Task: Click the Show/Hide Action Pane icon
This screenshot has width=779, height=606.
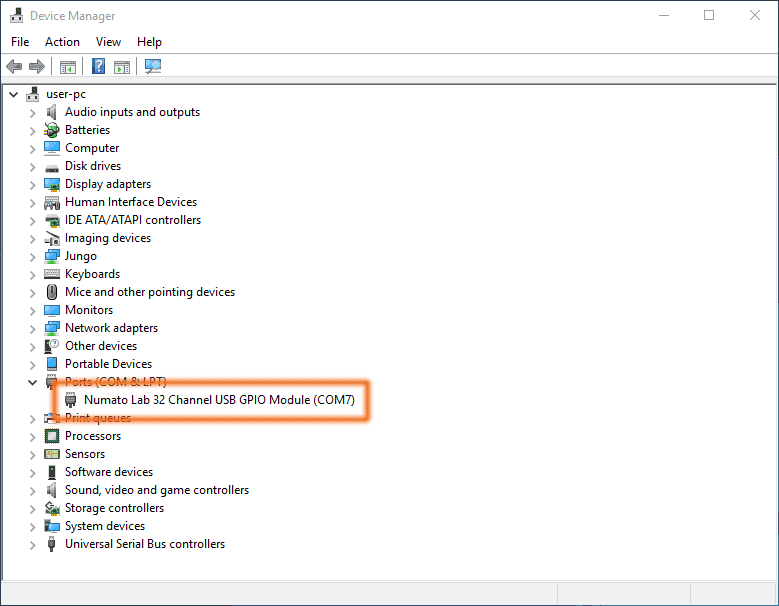Action: click(122, 67)
